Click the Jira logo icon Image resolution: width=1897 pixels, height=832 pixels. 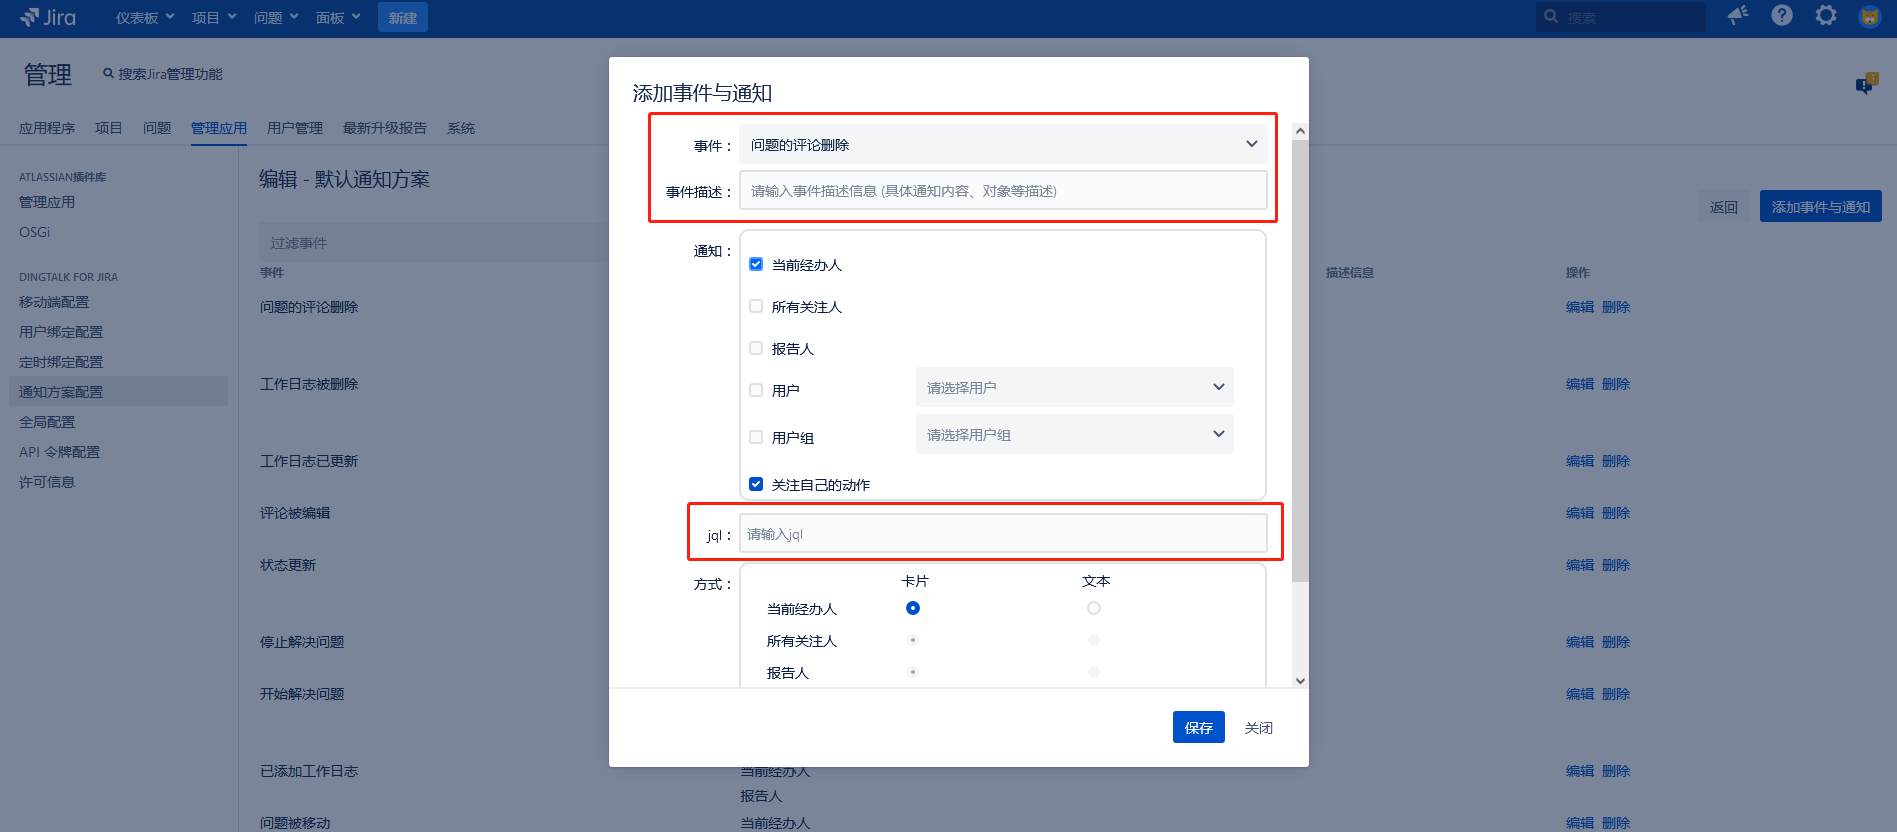point(30,17)
